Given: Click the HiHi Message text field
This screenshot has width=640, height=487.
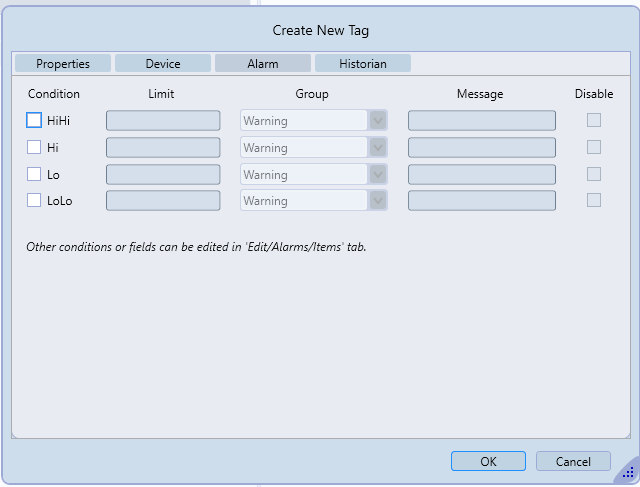Looking at the screenshot, I should click(x=481, y=121).
